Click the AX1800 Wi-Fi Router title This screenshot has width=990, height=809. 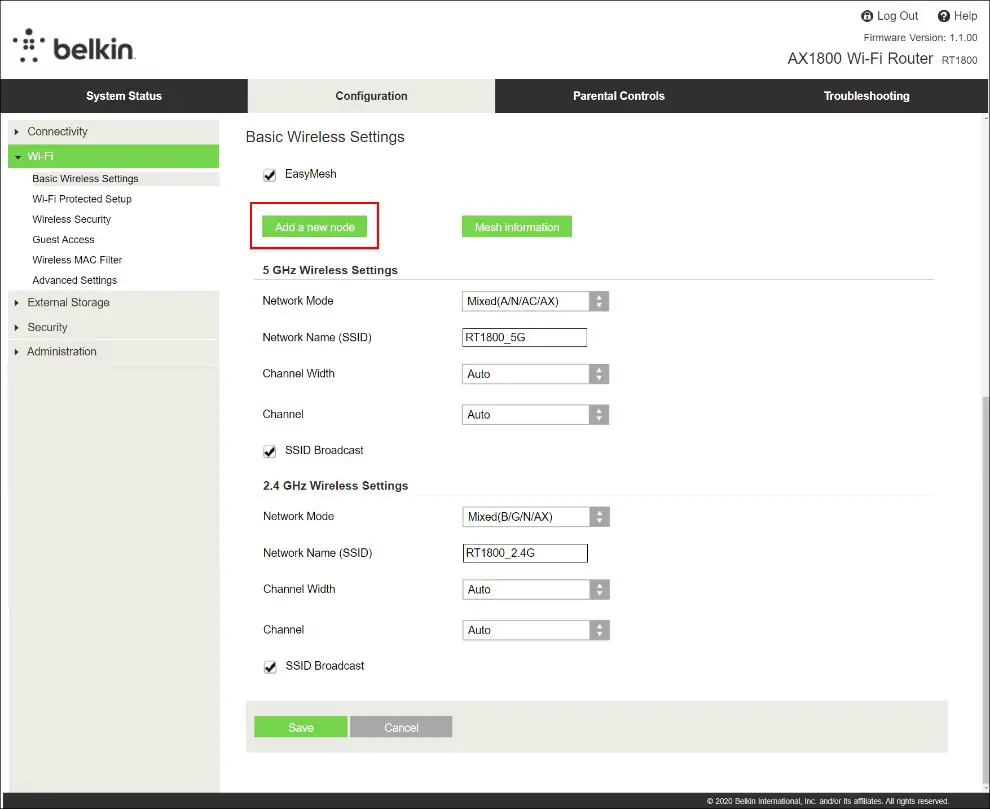pos(860,59)
